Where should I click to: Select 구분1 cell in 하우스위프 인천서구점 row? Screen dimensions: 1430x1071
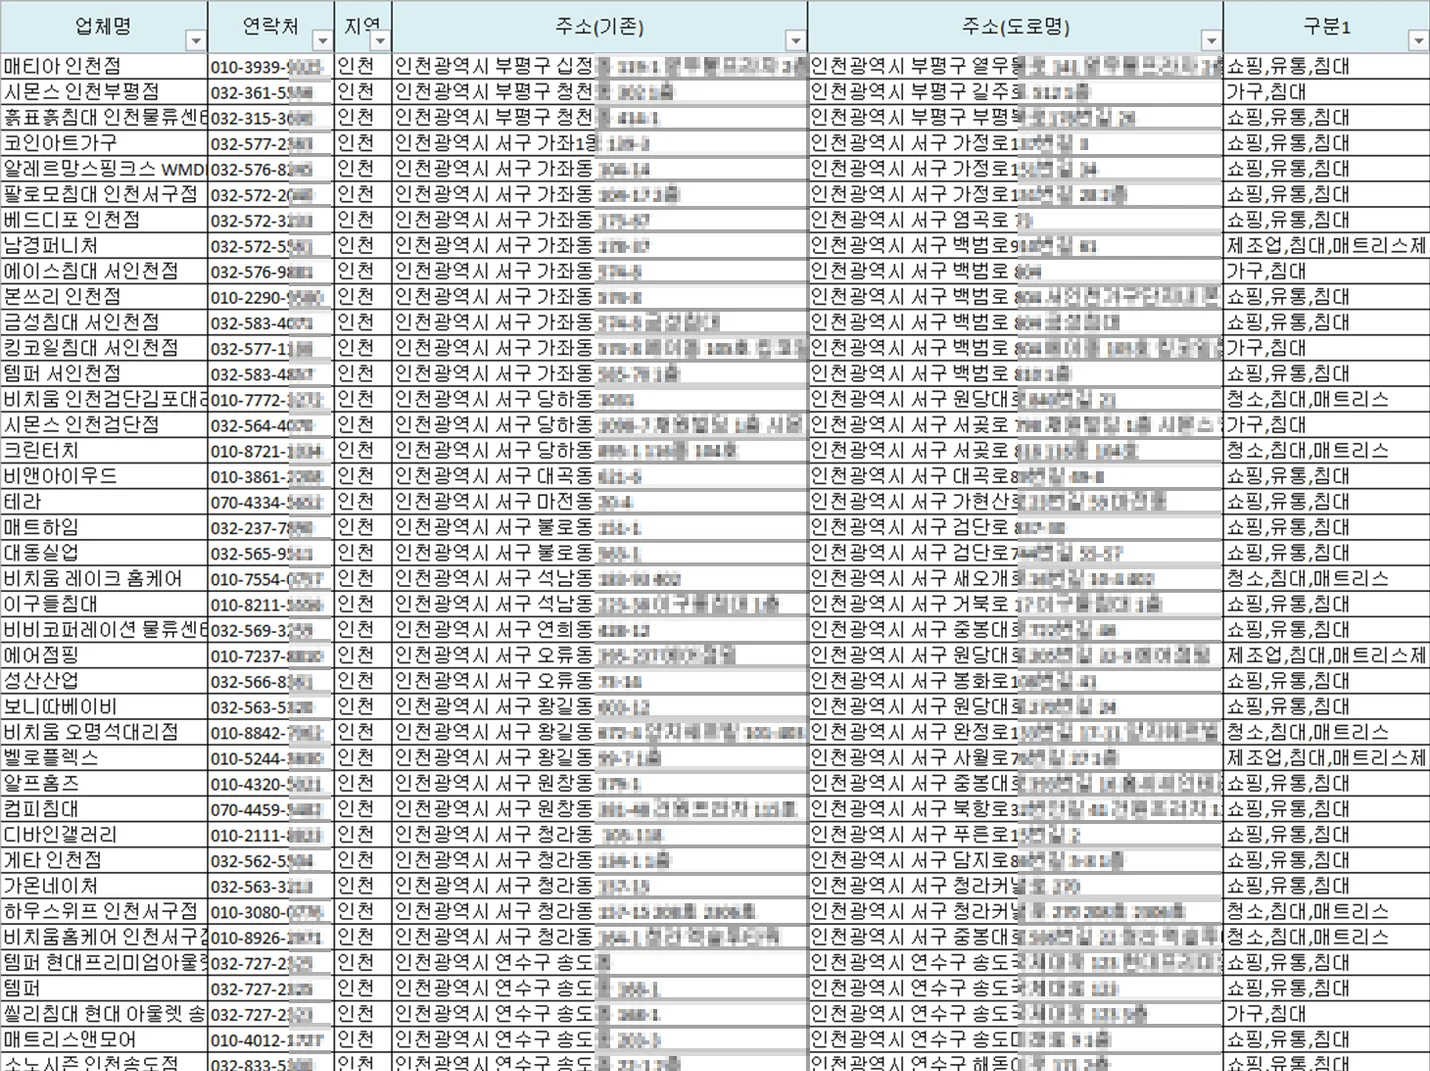coord(1326,912)
